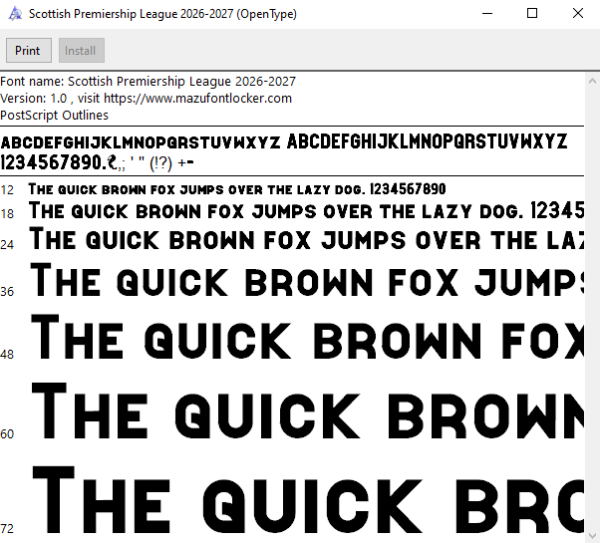This screenshot has width=600, height=543.
Task: Click the size 12 label
Action: [x=7, y=190]
